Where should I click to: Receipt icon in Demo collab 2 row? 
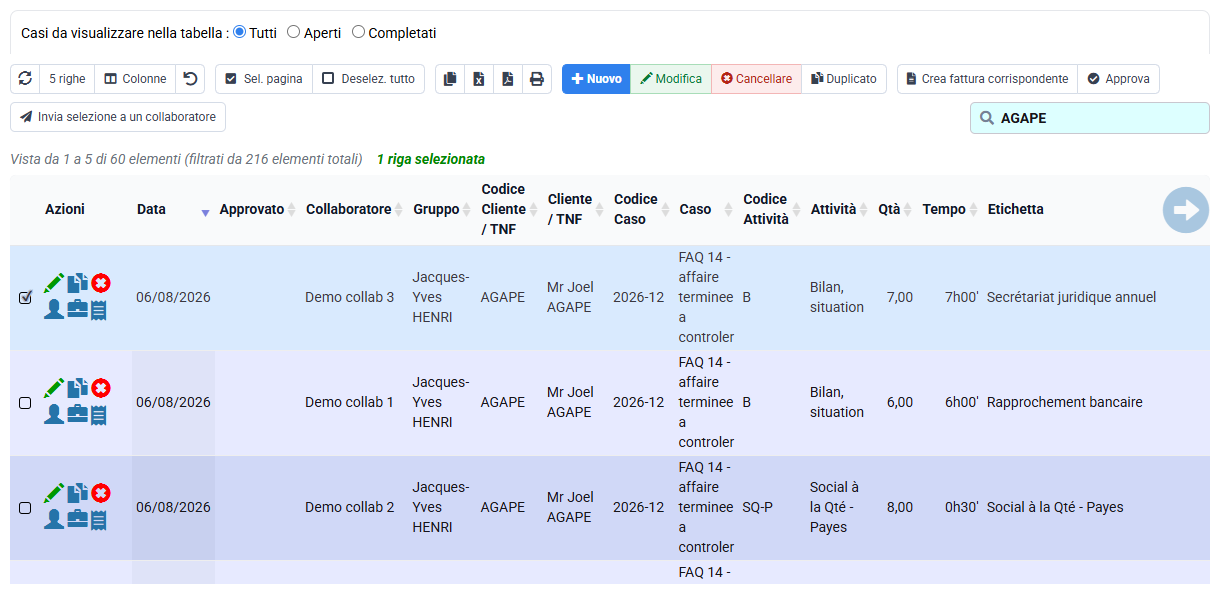point(99,519)
